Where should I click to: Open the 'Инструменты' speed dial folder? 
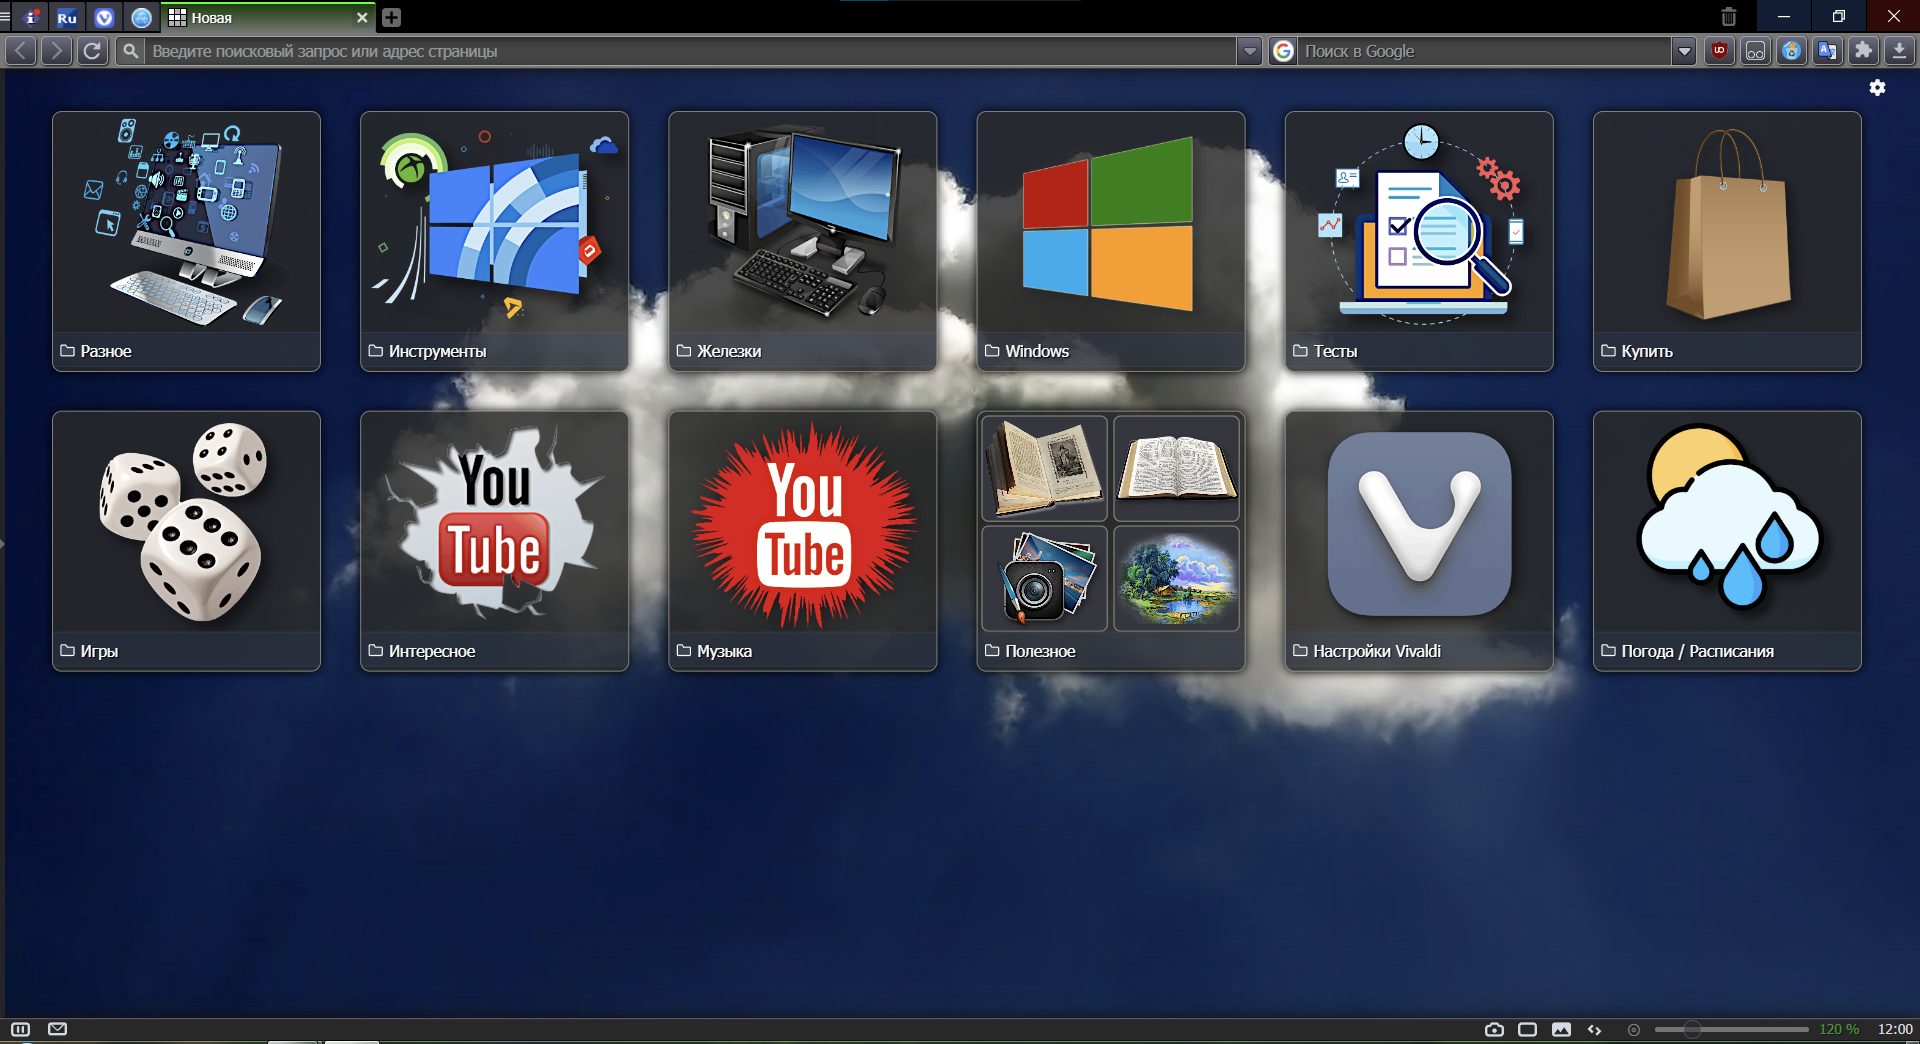coord(495,241)
